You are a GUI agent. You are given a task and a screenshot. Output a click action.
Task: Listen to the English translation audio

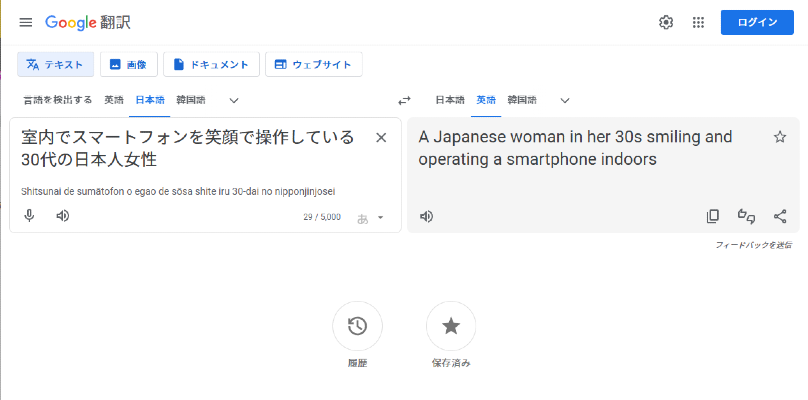(x=426, y=216)
